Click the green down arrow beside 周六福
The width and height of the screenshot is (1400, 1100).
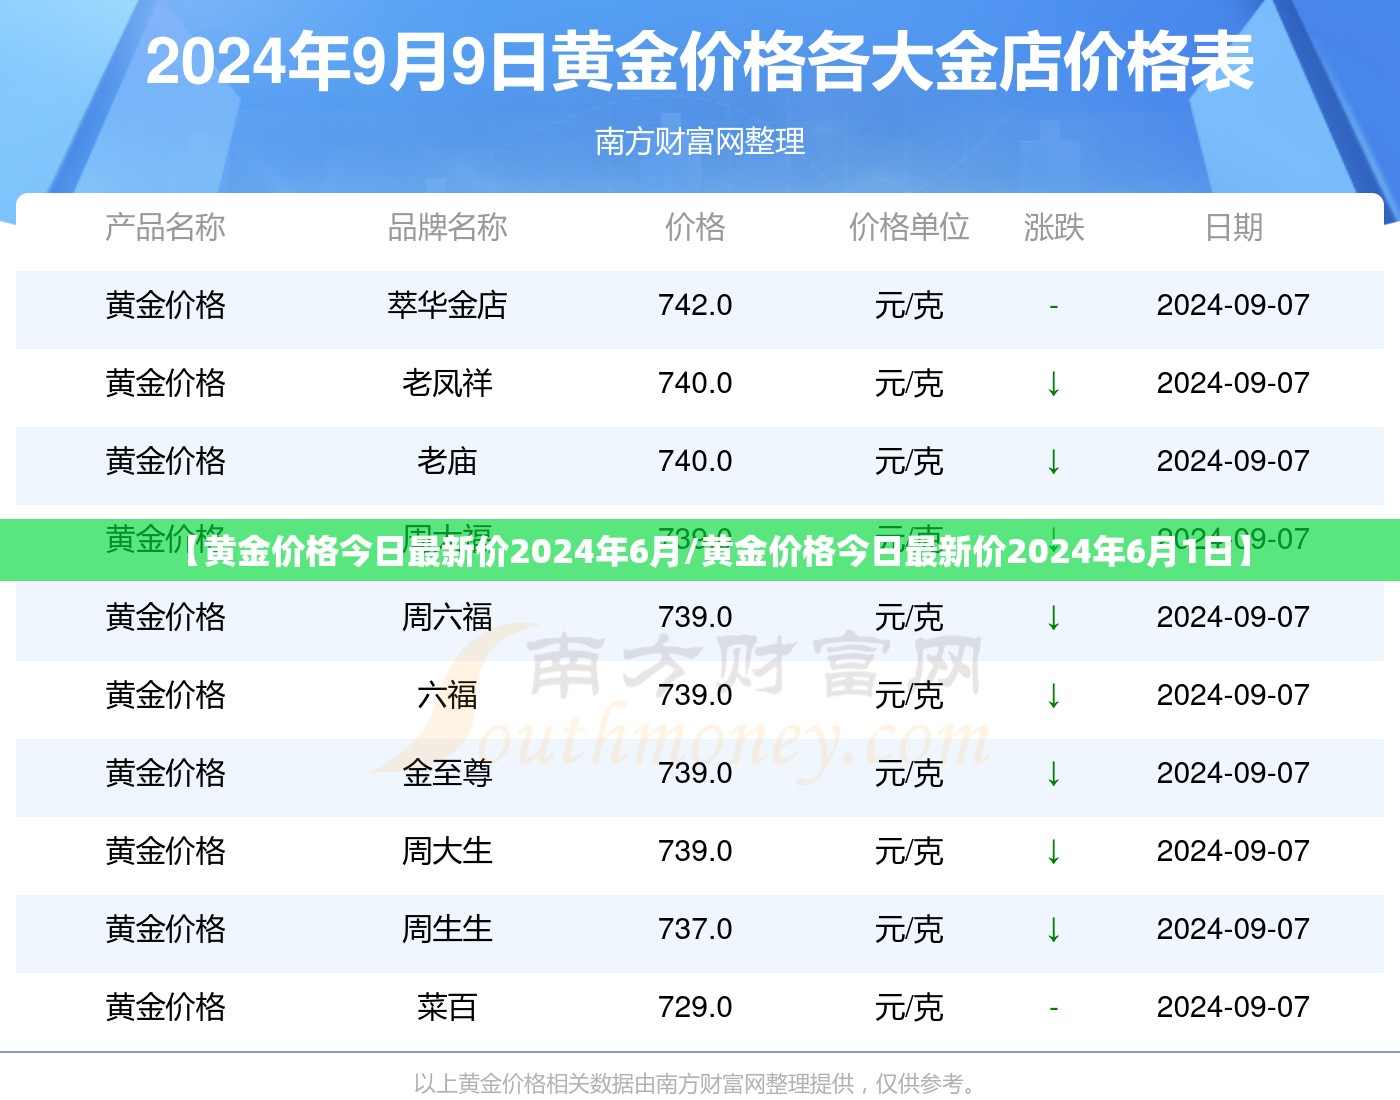1053,618
